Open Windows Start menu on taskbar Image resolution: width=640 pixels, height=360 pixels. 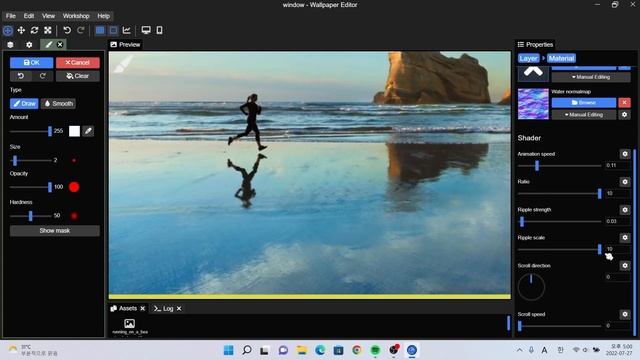[x=229, y=350]
